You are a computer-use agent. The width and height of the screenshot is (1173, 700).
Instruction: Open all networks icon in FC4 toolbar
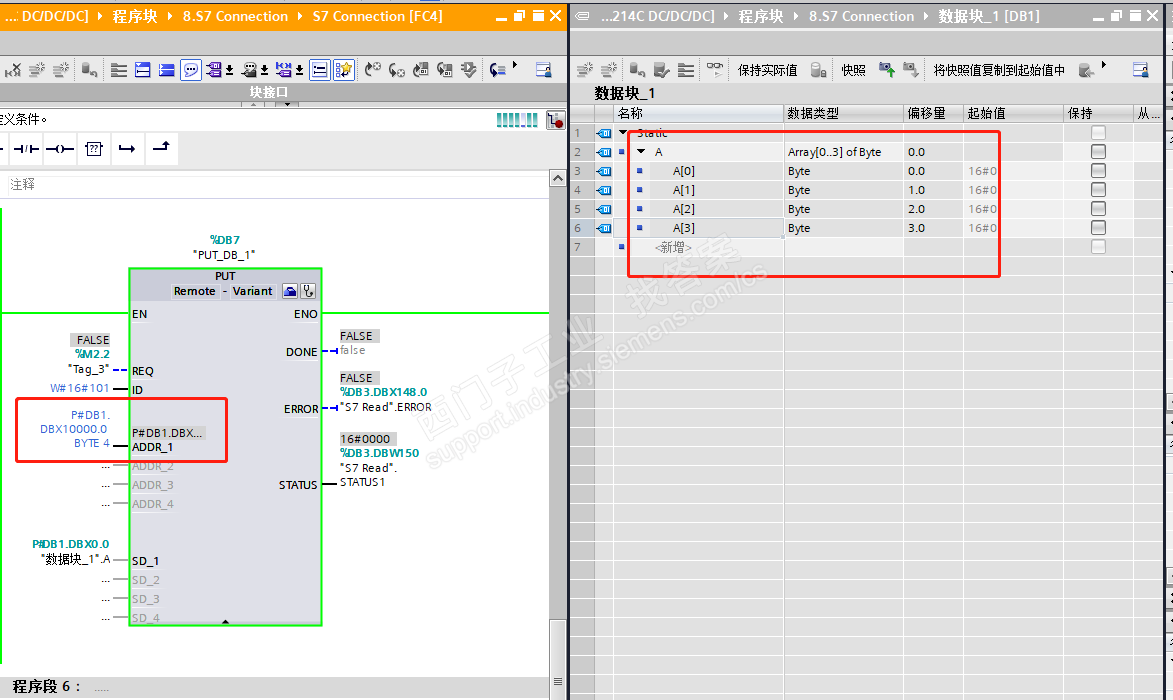(x=143, y=70)
